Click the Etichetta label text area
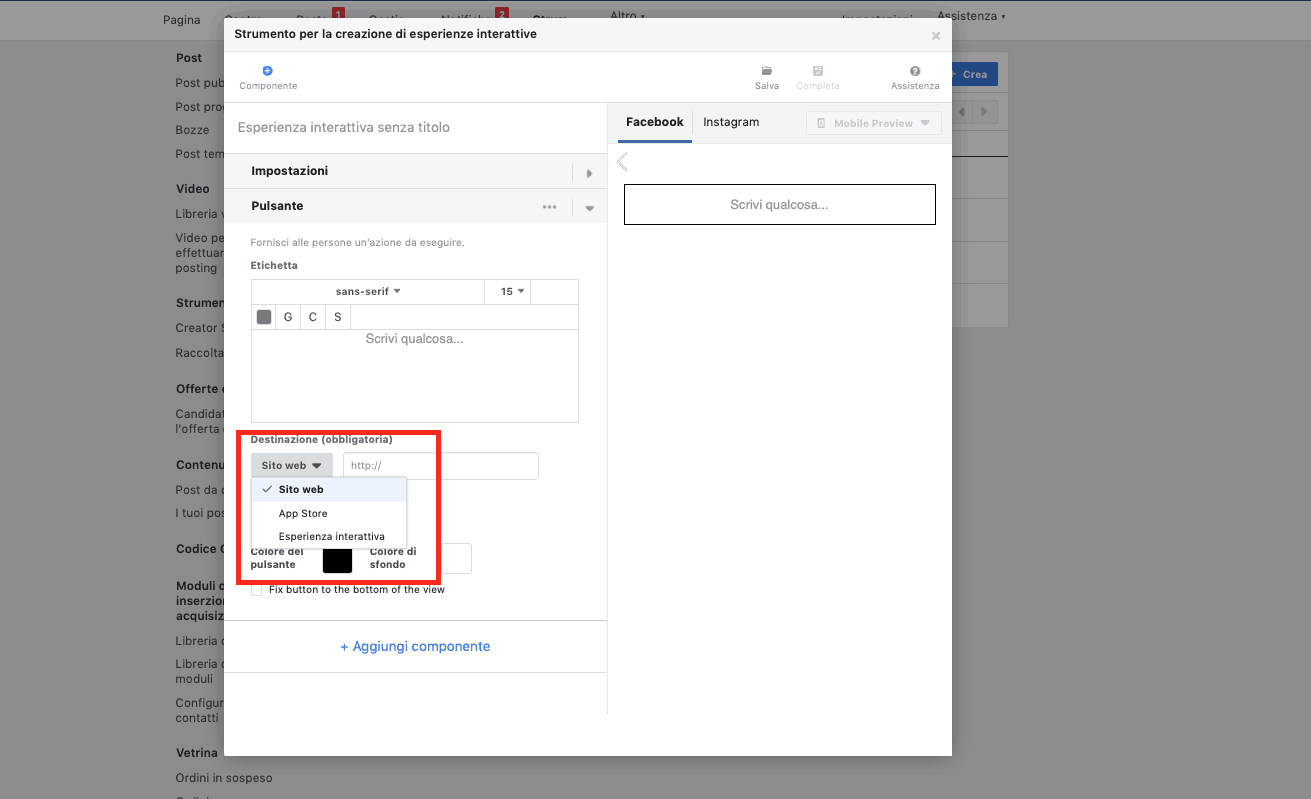Image resolution: width=1311 pixels, height=799 pixels. (x=415, y=376)
